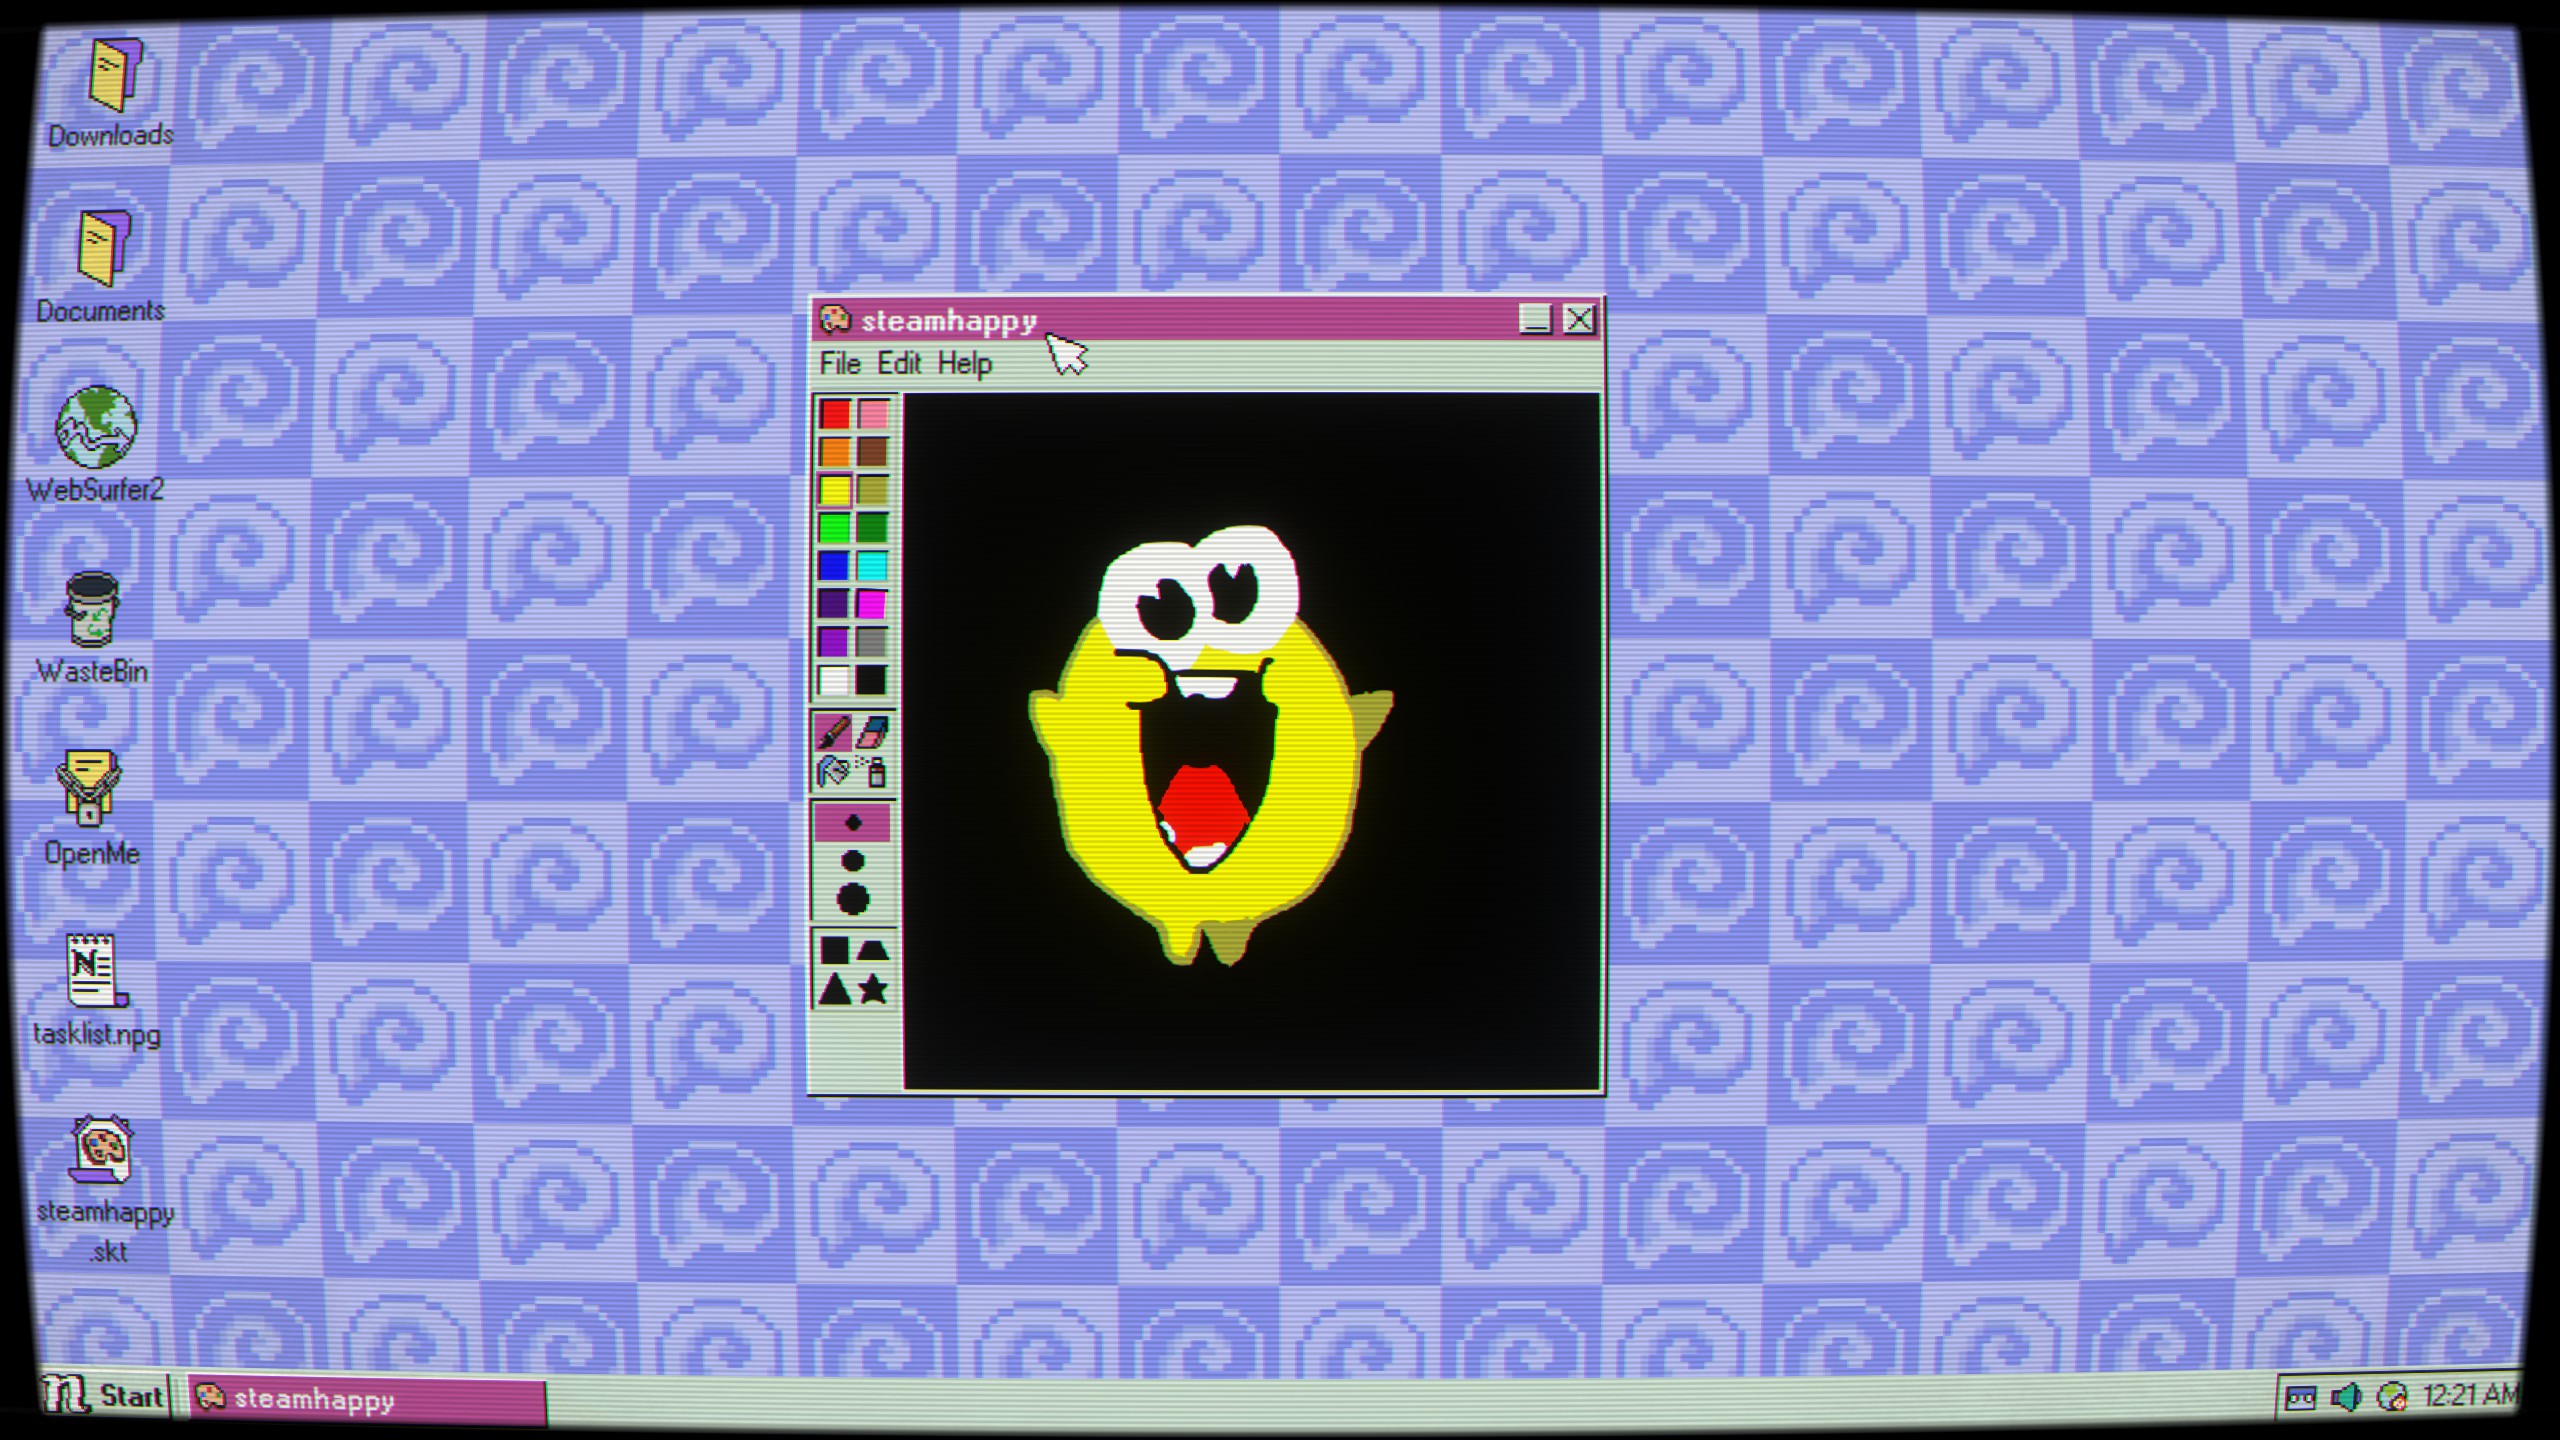Select the largest brush size

point(852,898)
